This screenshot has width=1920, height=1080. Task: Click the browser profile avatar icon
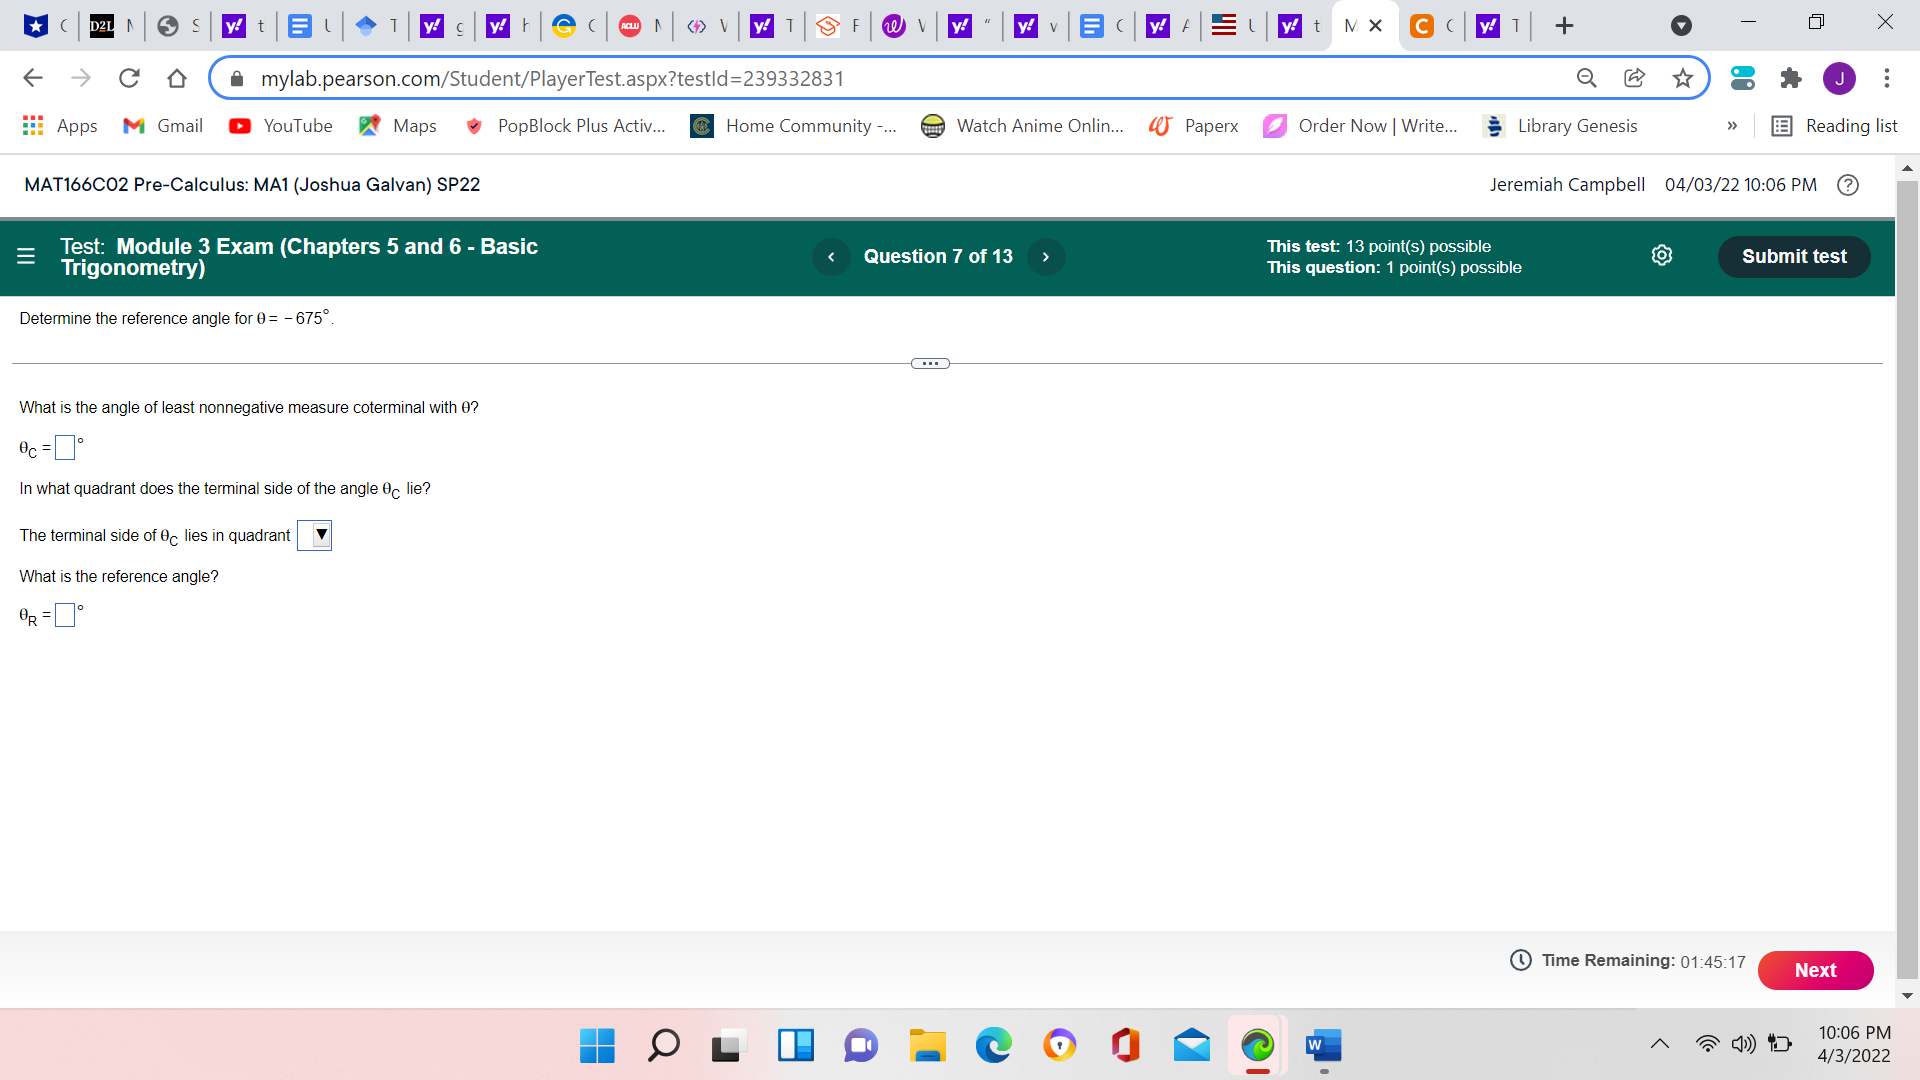[x=1840, y=78]
